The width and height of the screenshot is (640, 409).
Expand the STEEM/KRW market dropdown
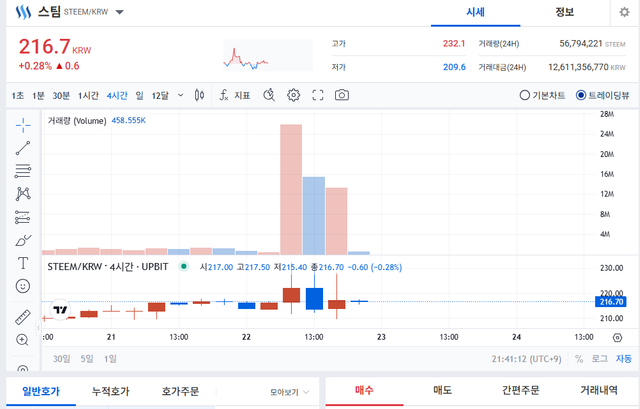point(120,12)
